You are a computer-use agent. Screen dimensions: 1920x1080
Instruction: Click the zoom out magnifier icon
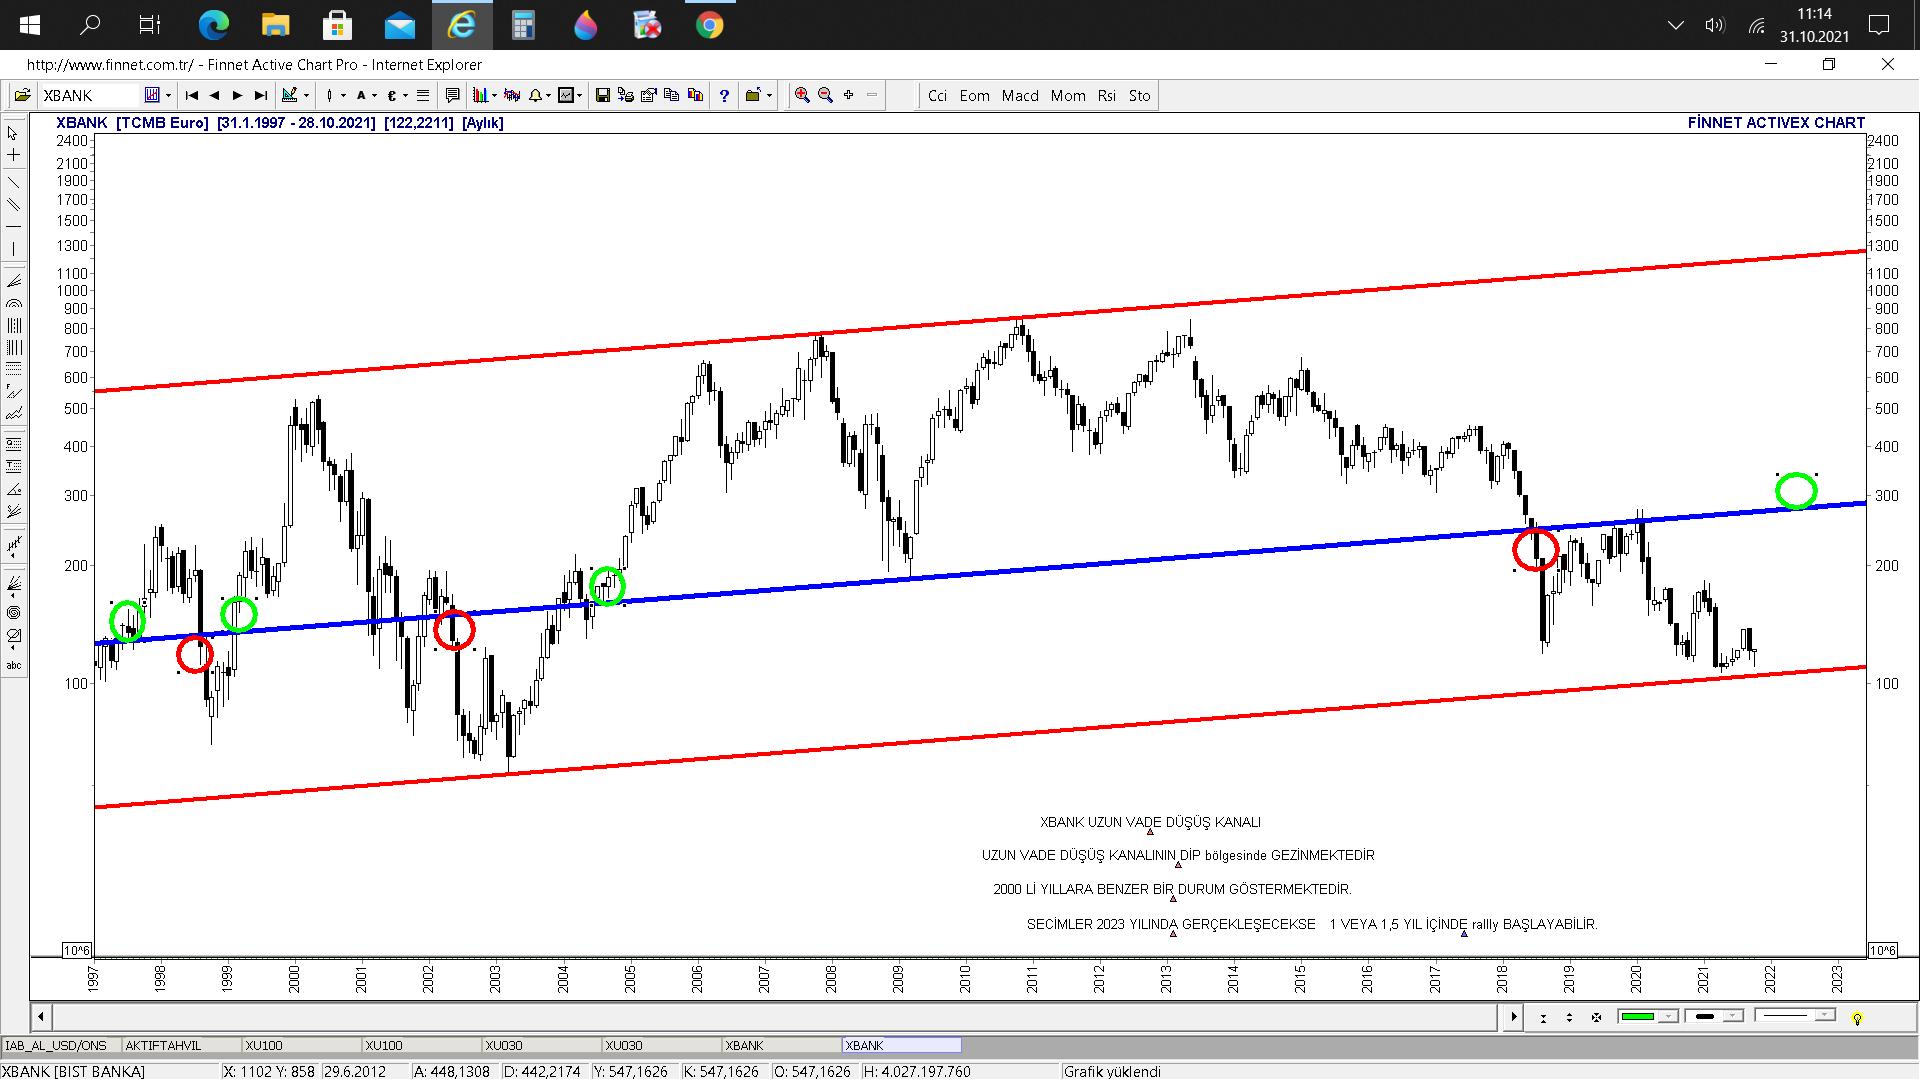click(x=825, y=96)
